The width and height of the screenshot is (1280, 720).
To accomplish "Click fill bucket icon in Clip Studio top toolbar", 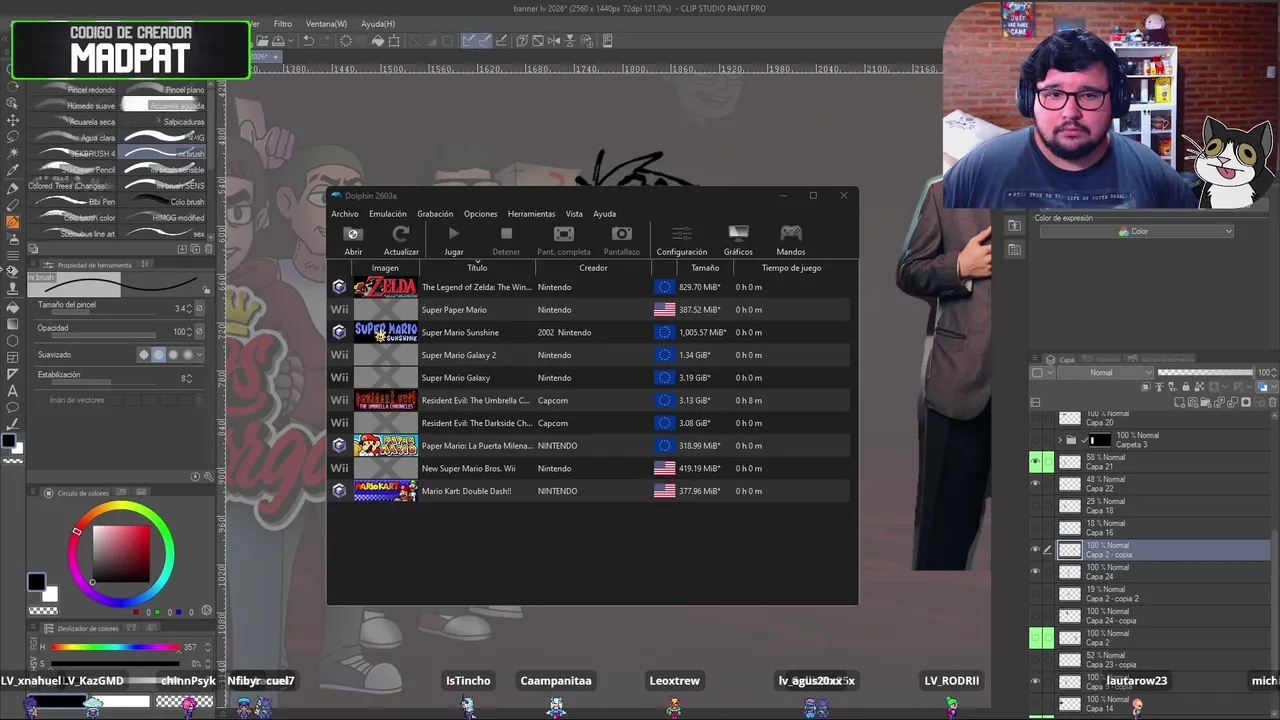I will [378, 41].
